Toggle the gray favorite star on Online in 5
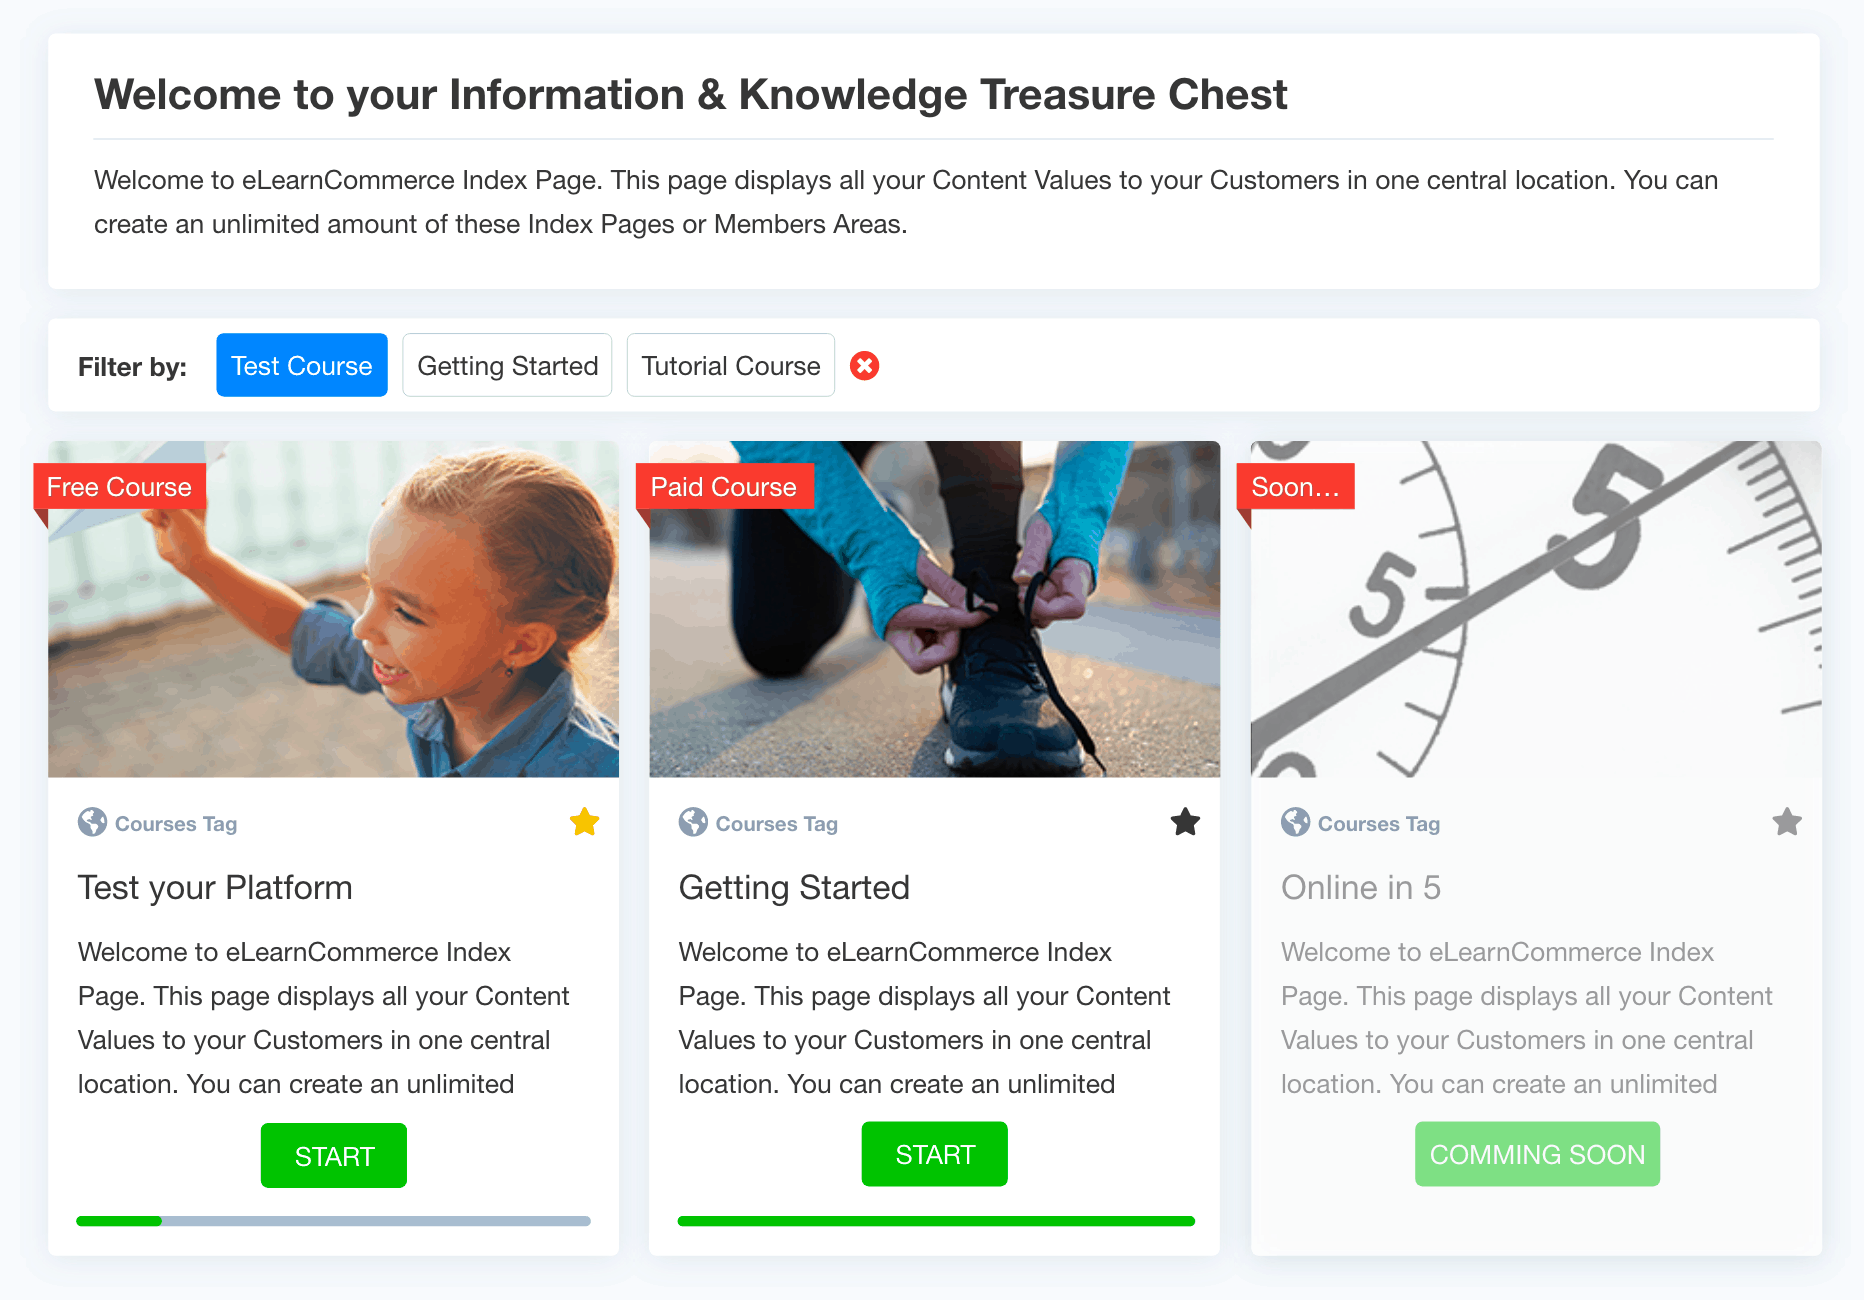This screenshot has height=1300, width=1864. click(1787, 822)
